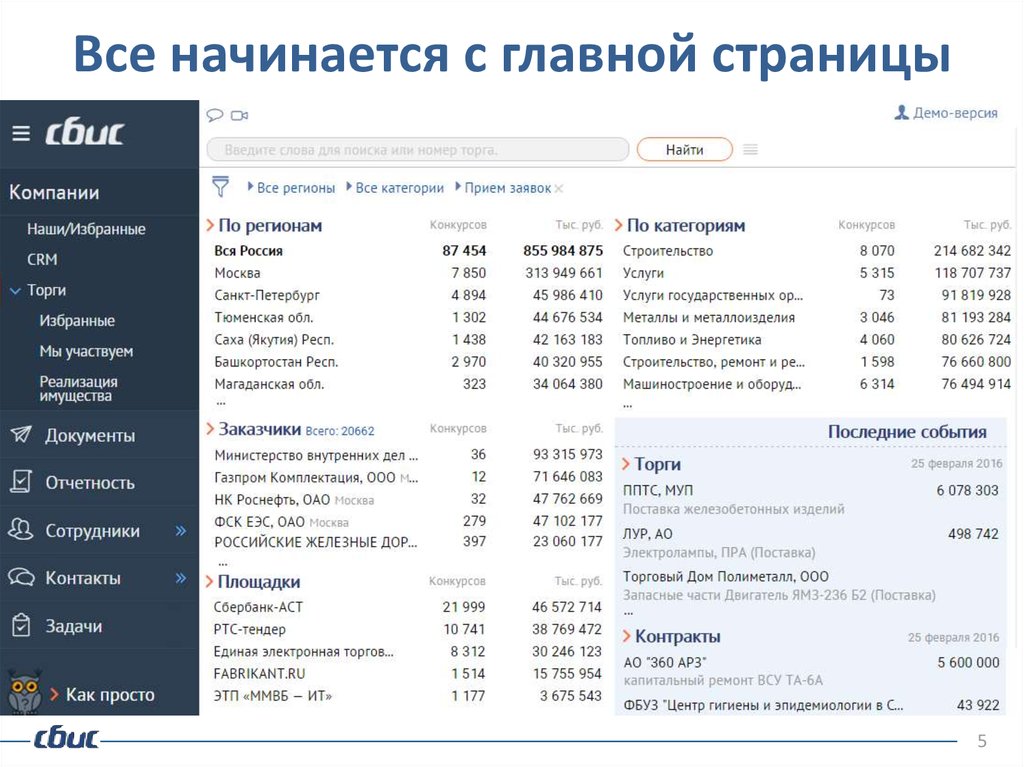
Task: Click the video call icon
Action: click(238, 115)
